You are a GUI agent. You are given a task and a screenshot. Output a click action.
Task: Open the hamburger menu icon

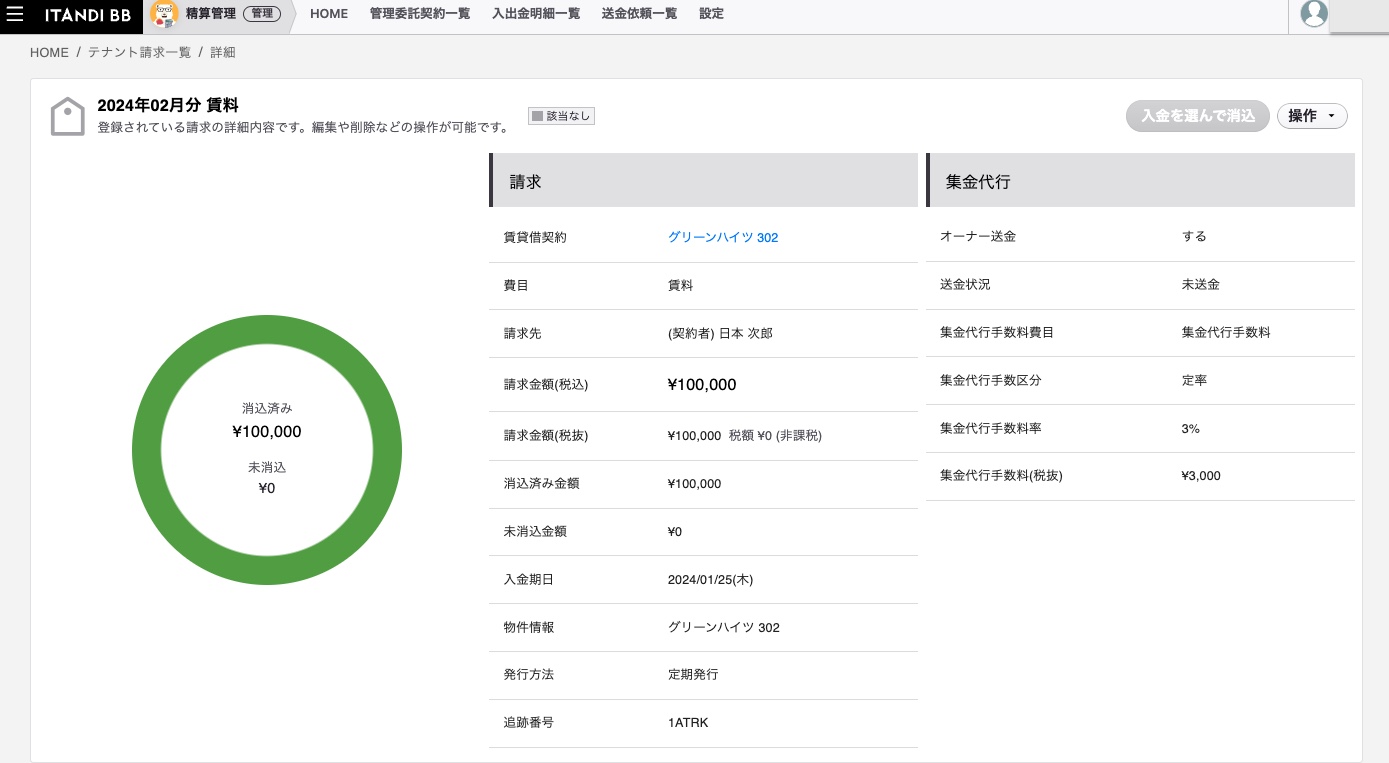click(x=15, y=14)
